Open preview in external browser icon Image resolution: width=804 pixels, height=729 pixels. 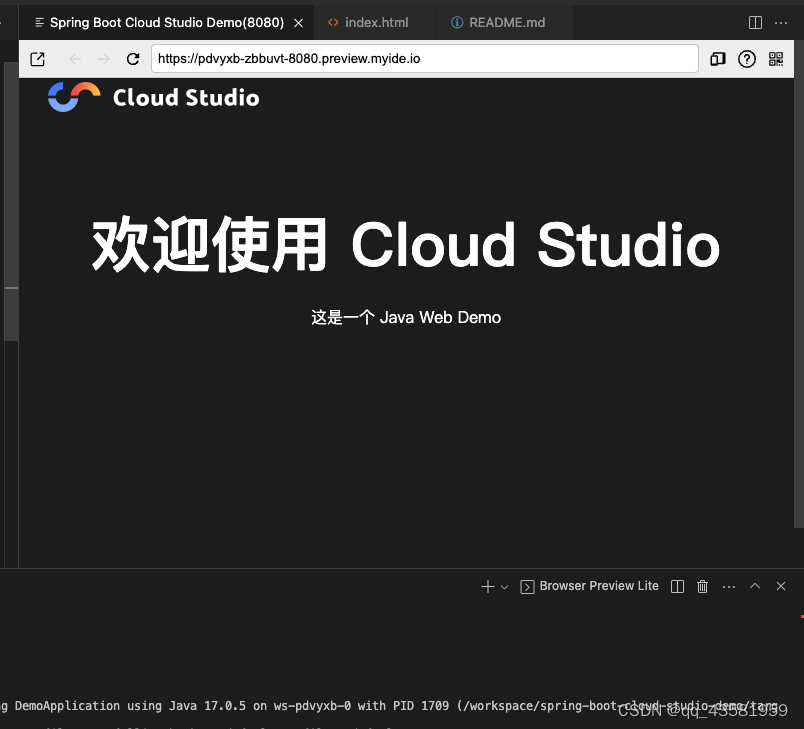click(x=37, y=59)
